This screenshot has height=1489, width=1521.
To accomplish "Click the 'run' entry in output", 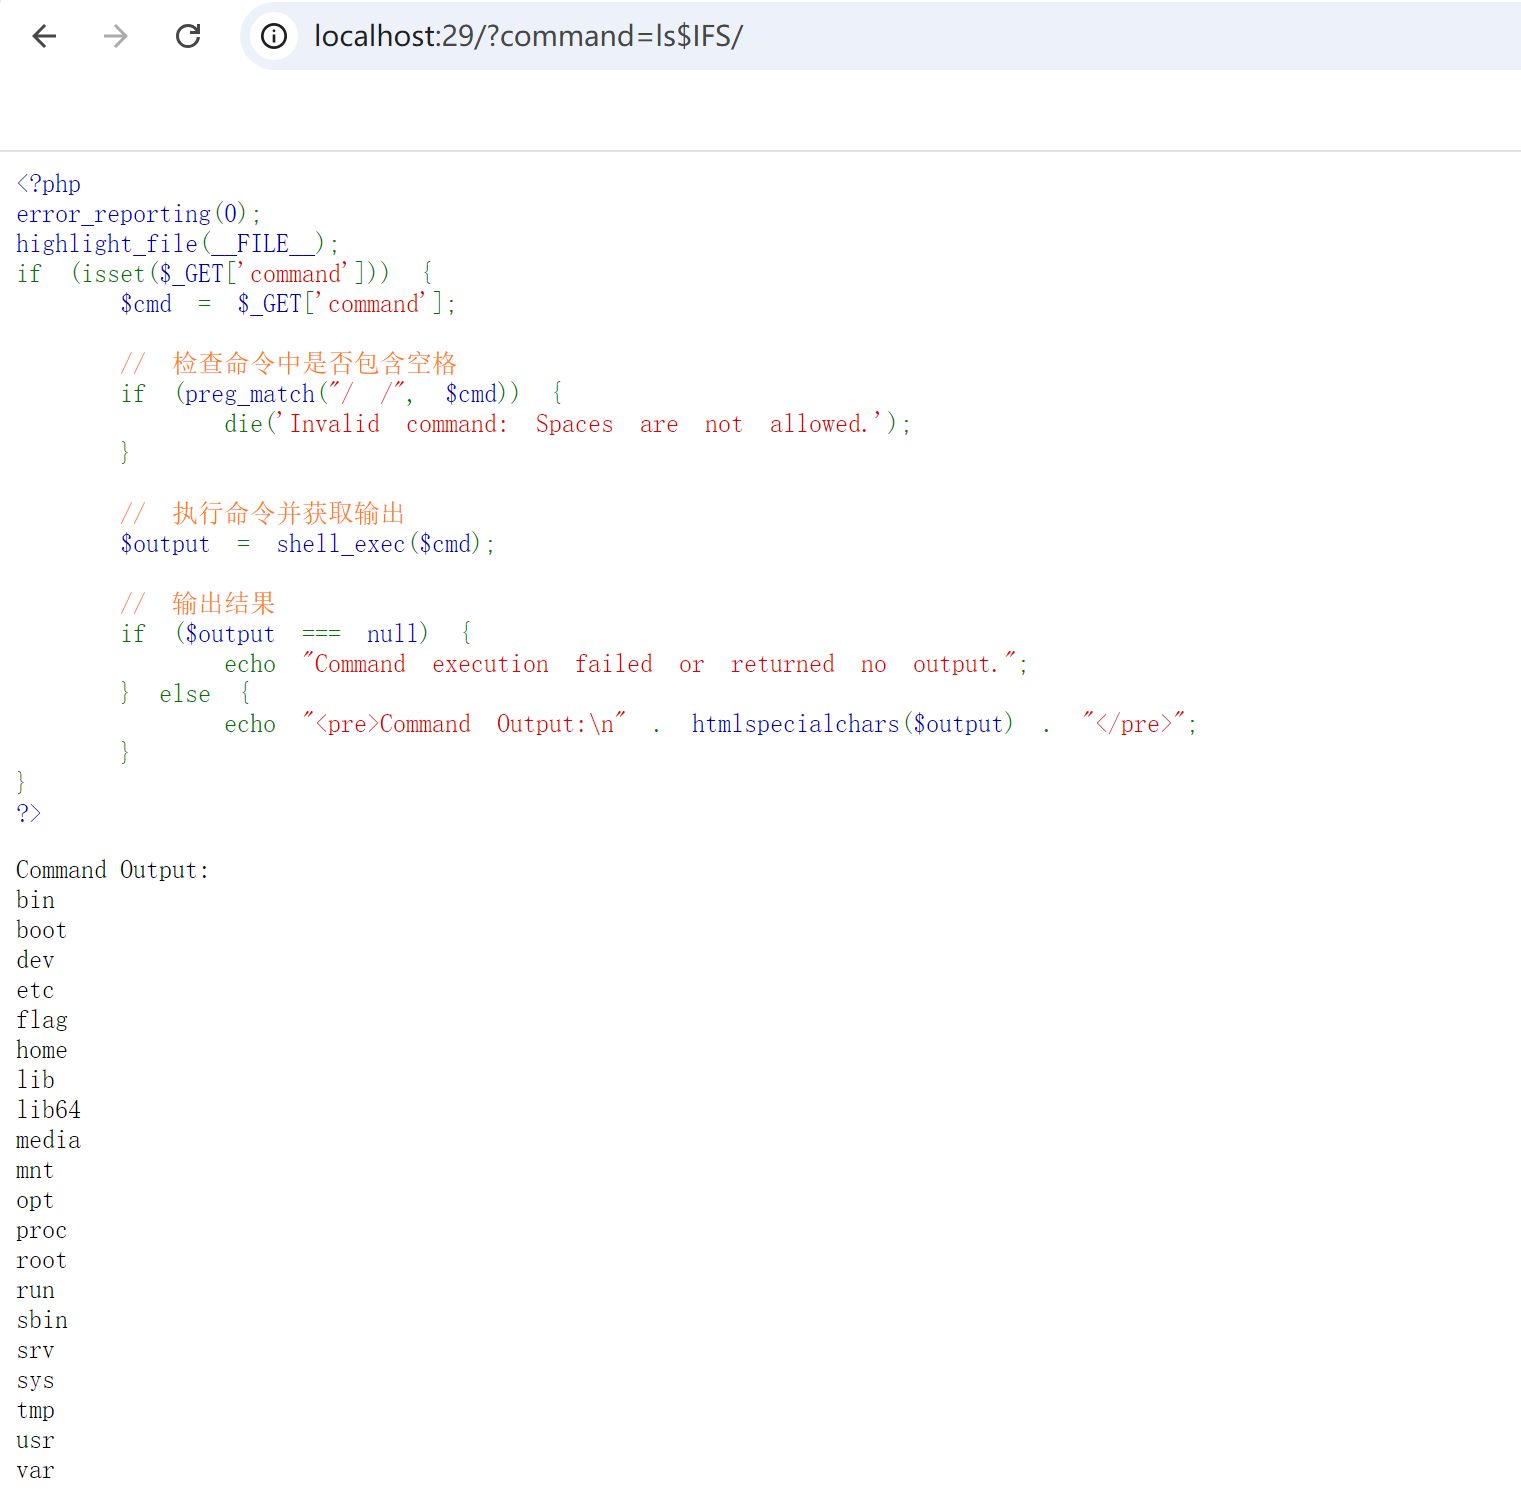I will click(x=35, y=1290).
